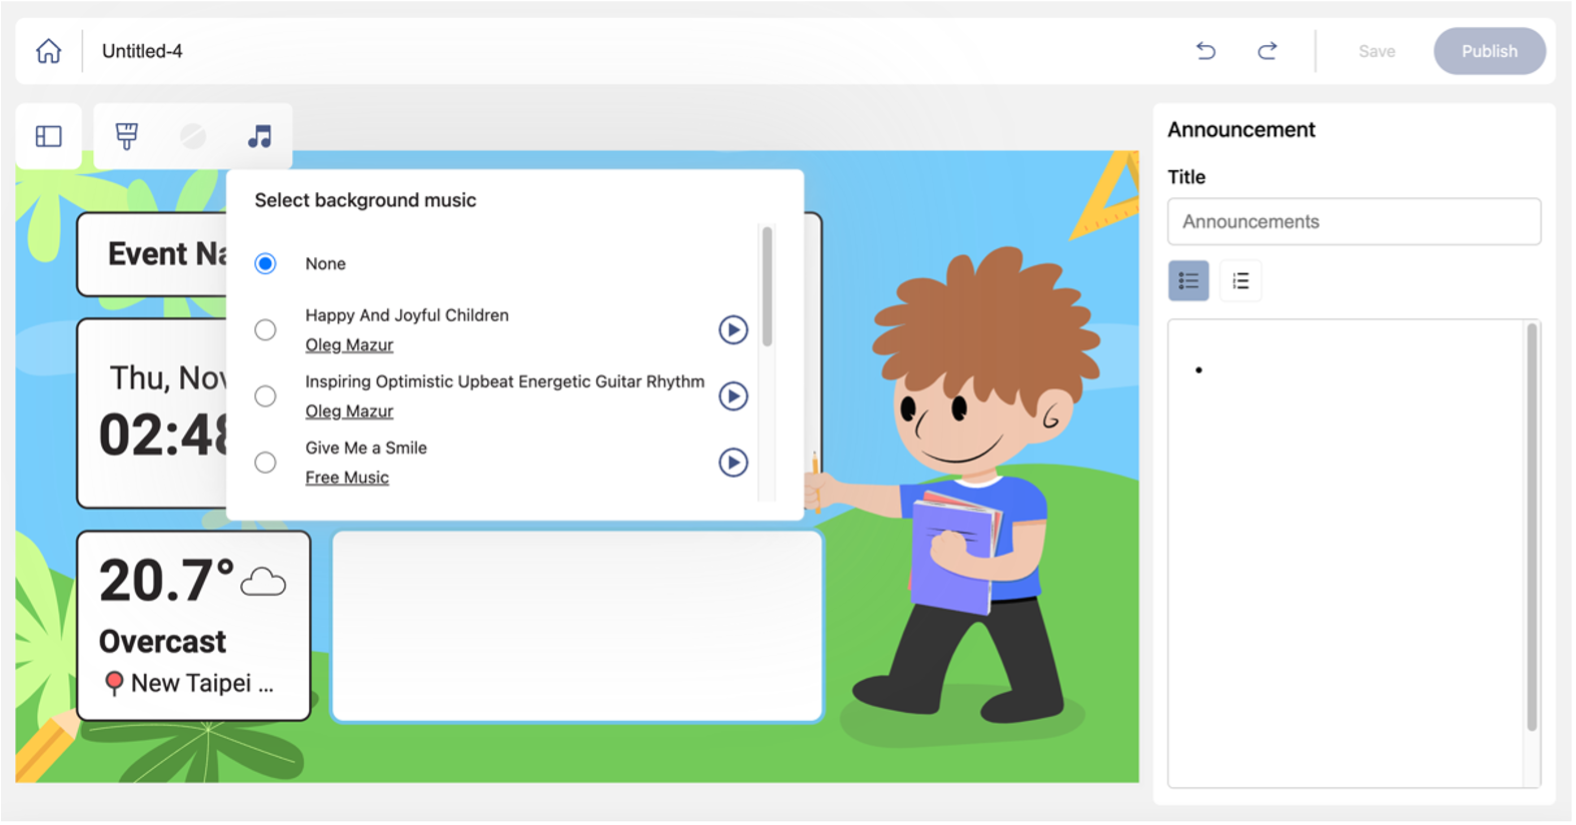Screen dimensions: 1576x825
Task: Preview the Give Me a Smile track
Action: pyautogui.click(x=734, y=463)
